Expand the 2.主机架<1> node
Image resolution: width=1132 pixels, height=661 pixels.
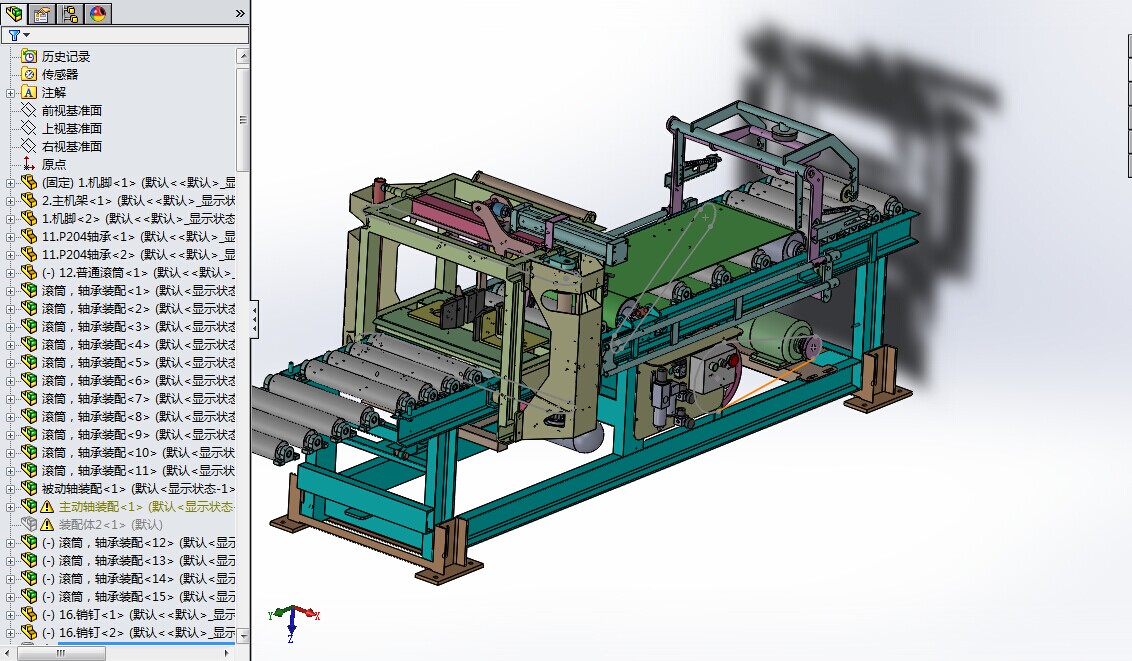point(10,201)
